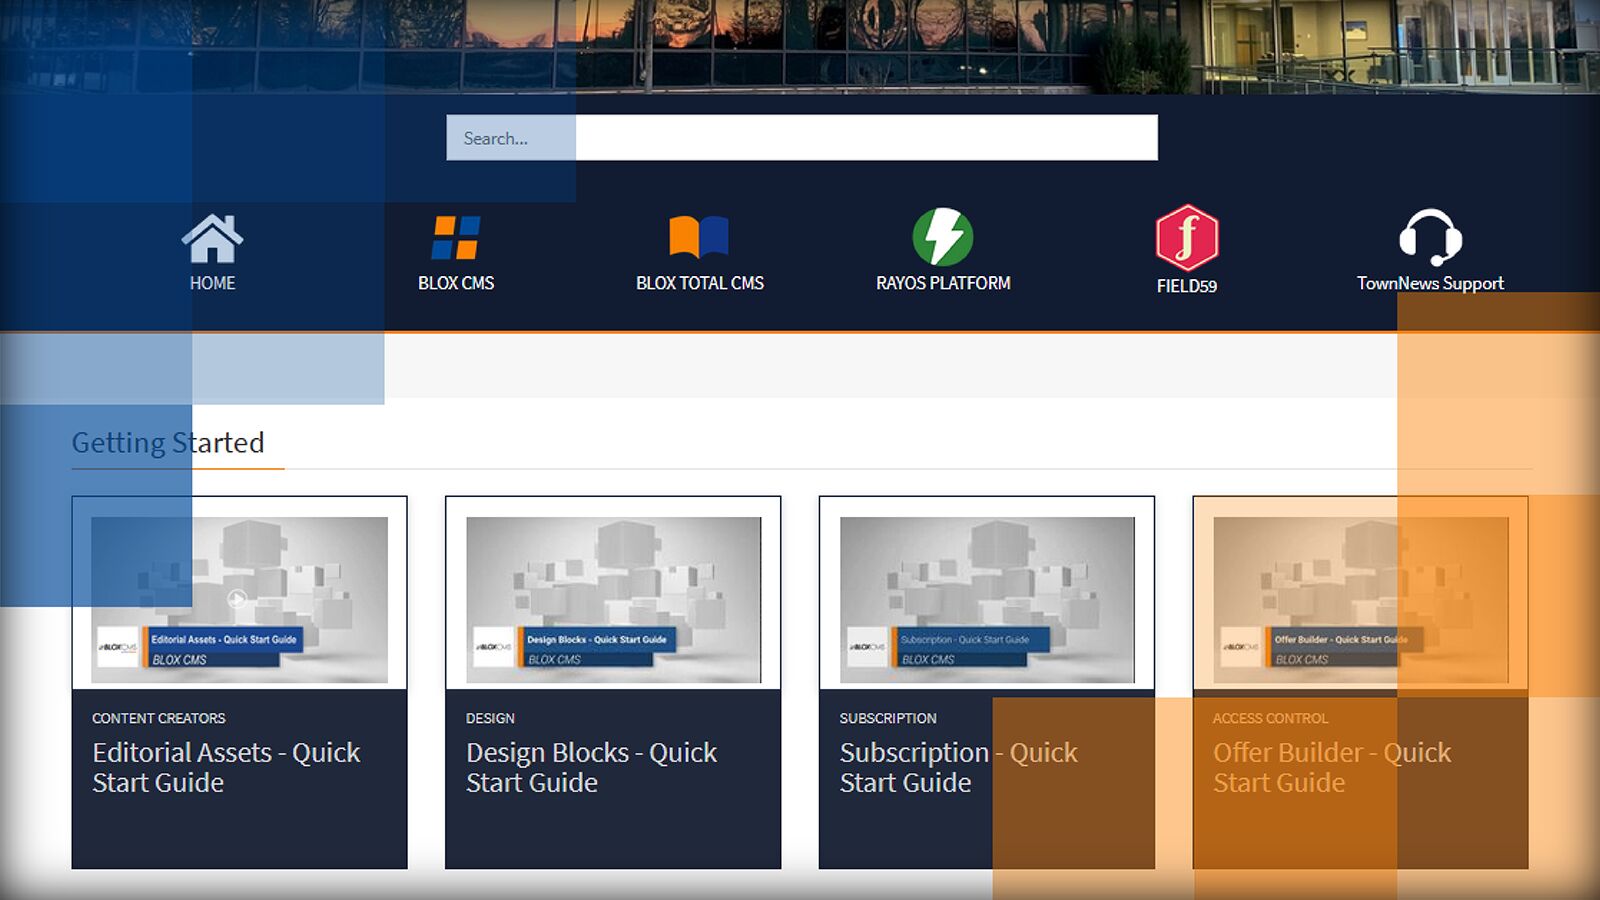Select FIELD59 menu label

point(1187,286)
